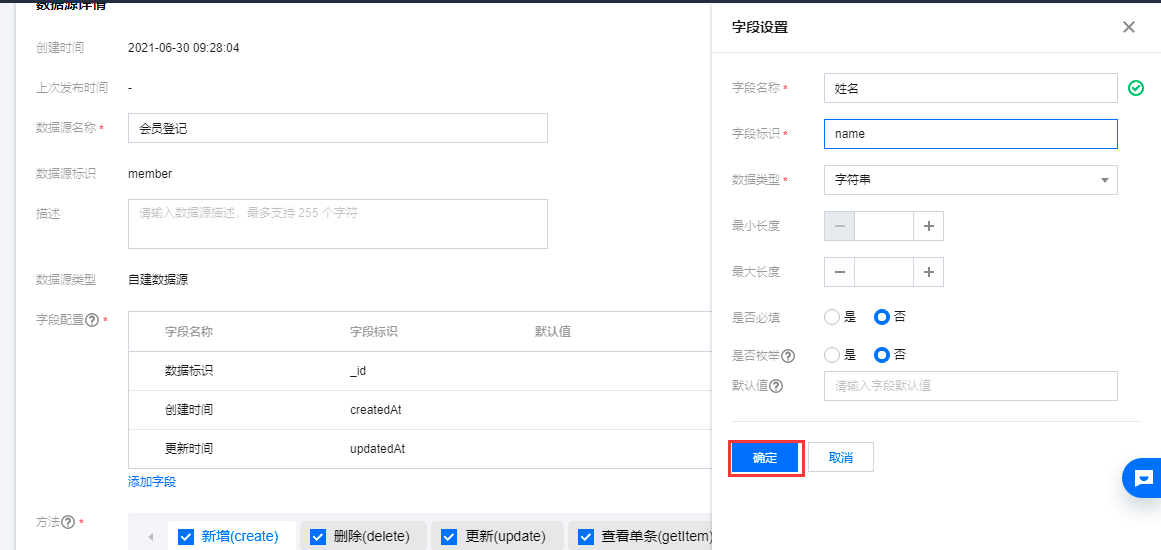1161x550 pixels.
Task: Uncheck the 新增(create) checkbox
Action: 187,537
